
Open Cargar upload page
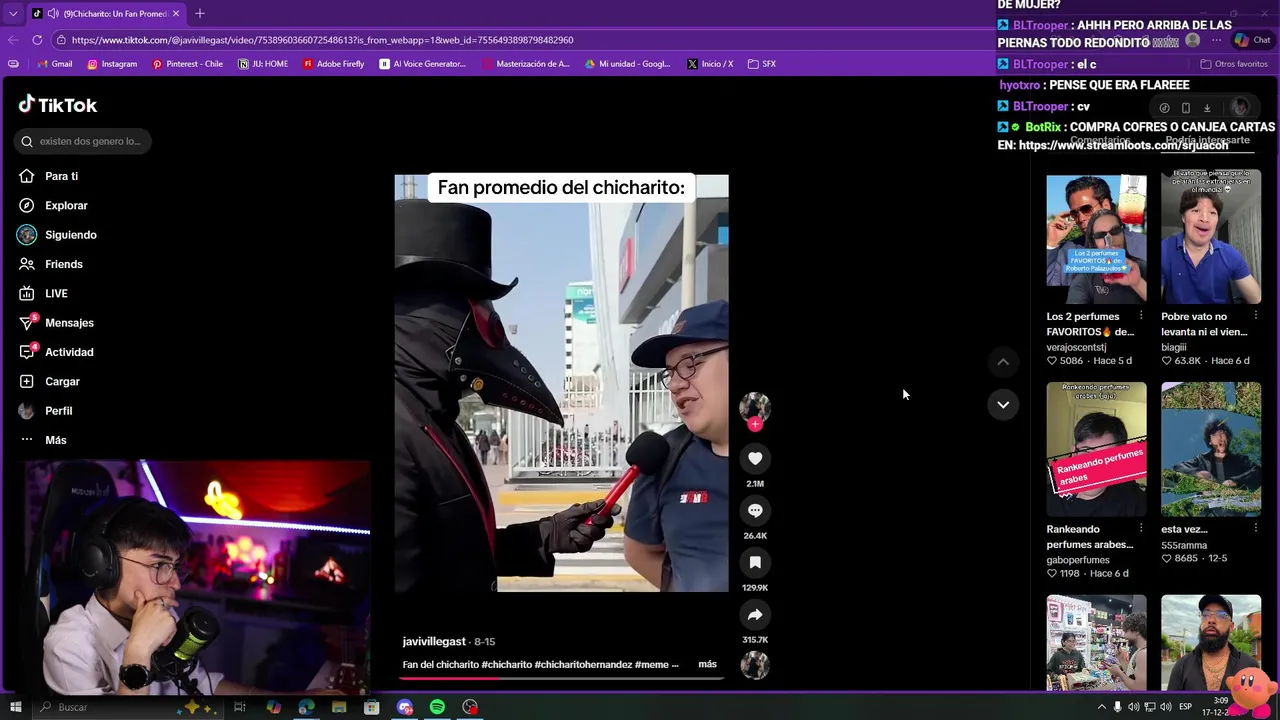tap(62, 381)
